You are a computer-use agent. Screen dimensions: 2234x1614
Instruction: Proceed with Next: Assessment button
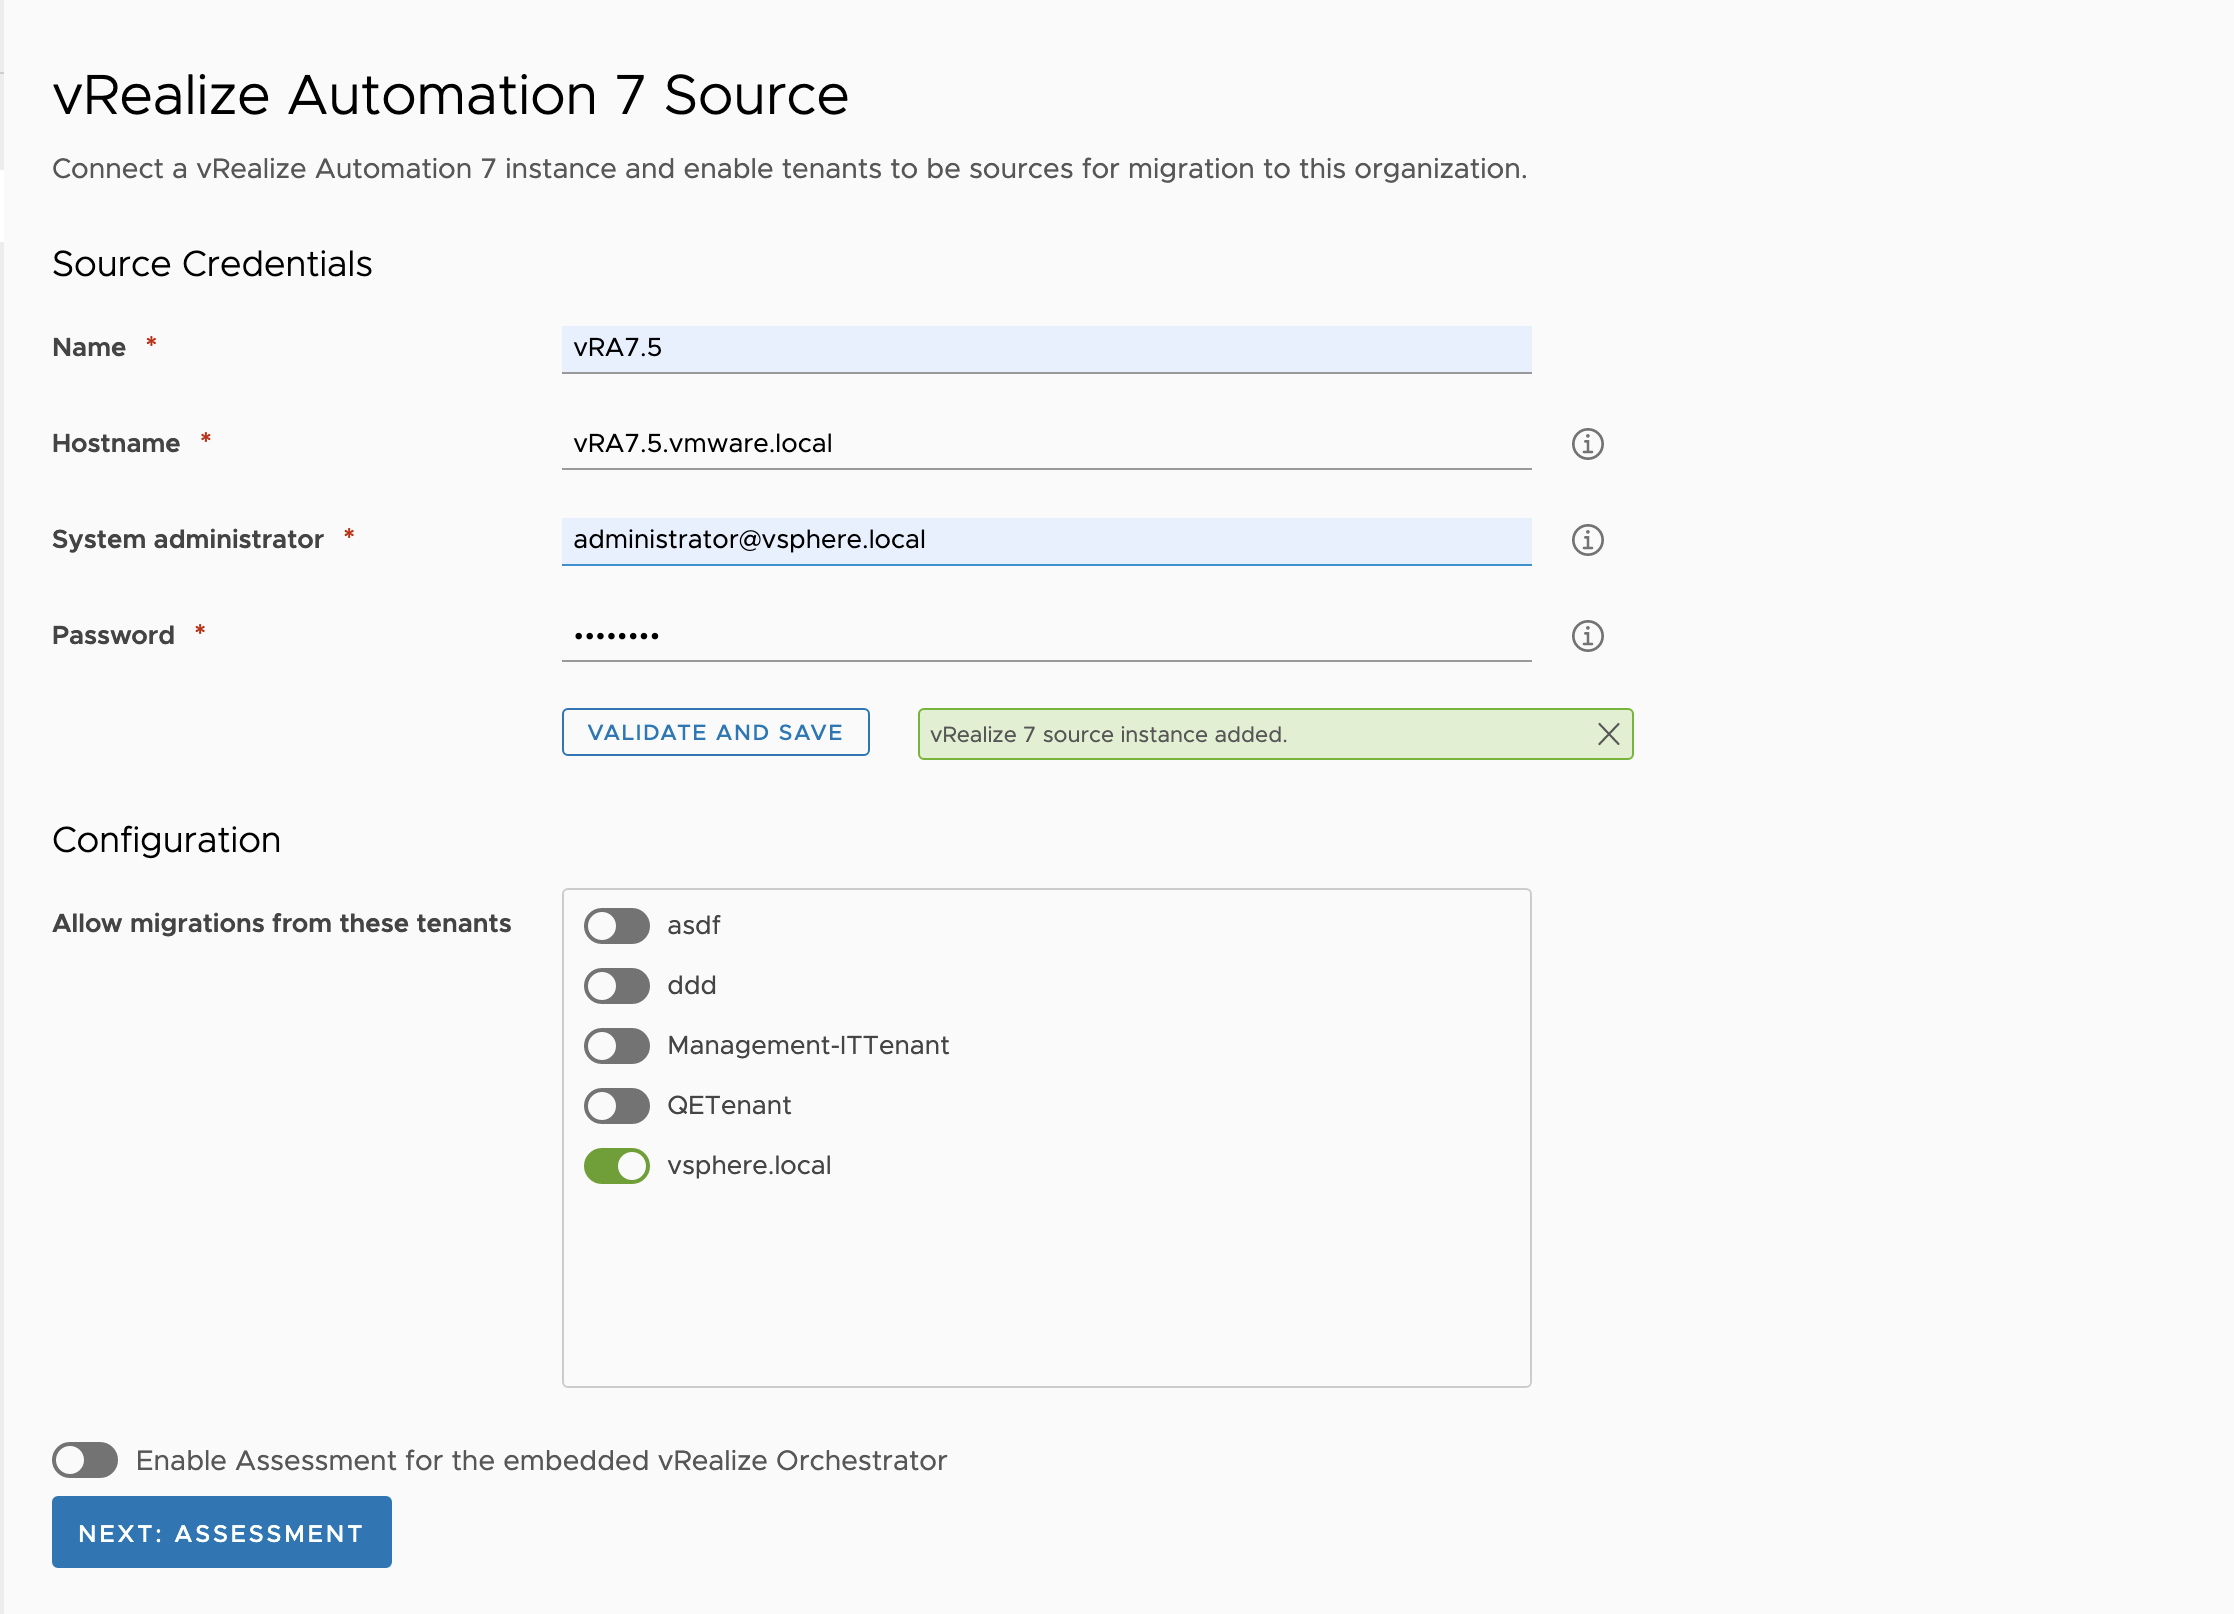221,1532
